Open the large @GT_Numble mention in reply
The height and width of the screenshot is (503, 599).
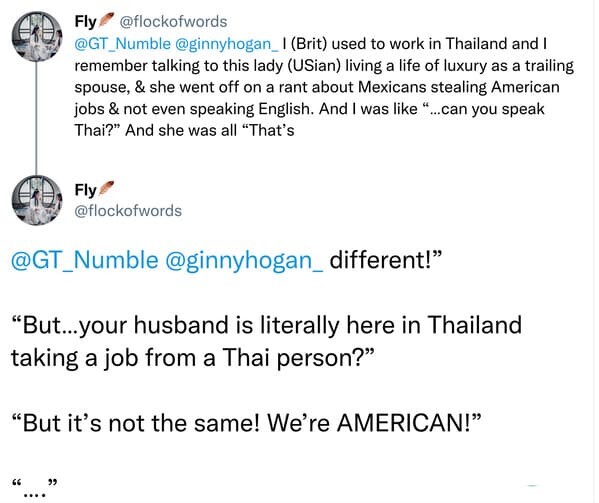[84, 260]
